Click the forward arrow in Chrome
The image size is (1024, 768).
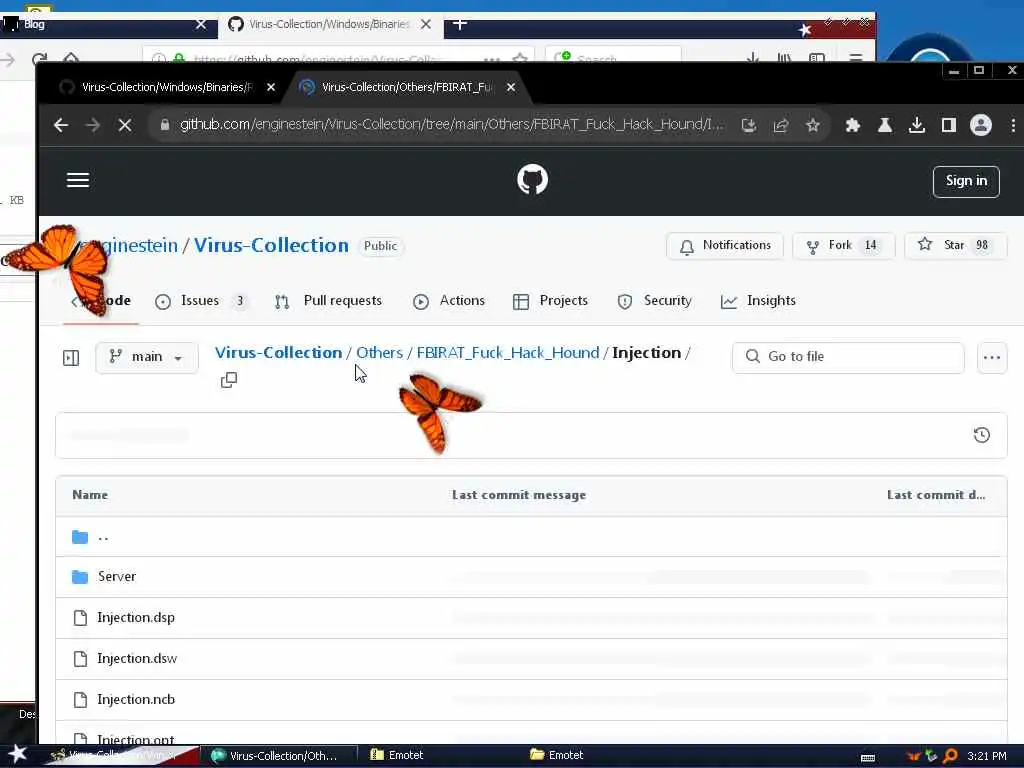(x=93, y=125)
